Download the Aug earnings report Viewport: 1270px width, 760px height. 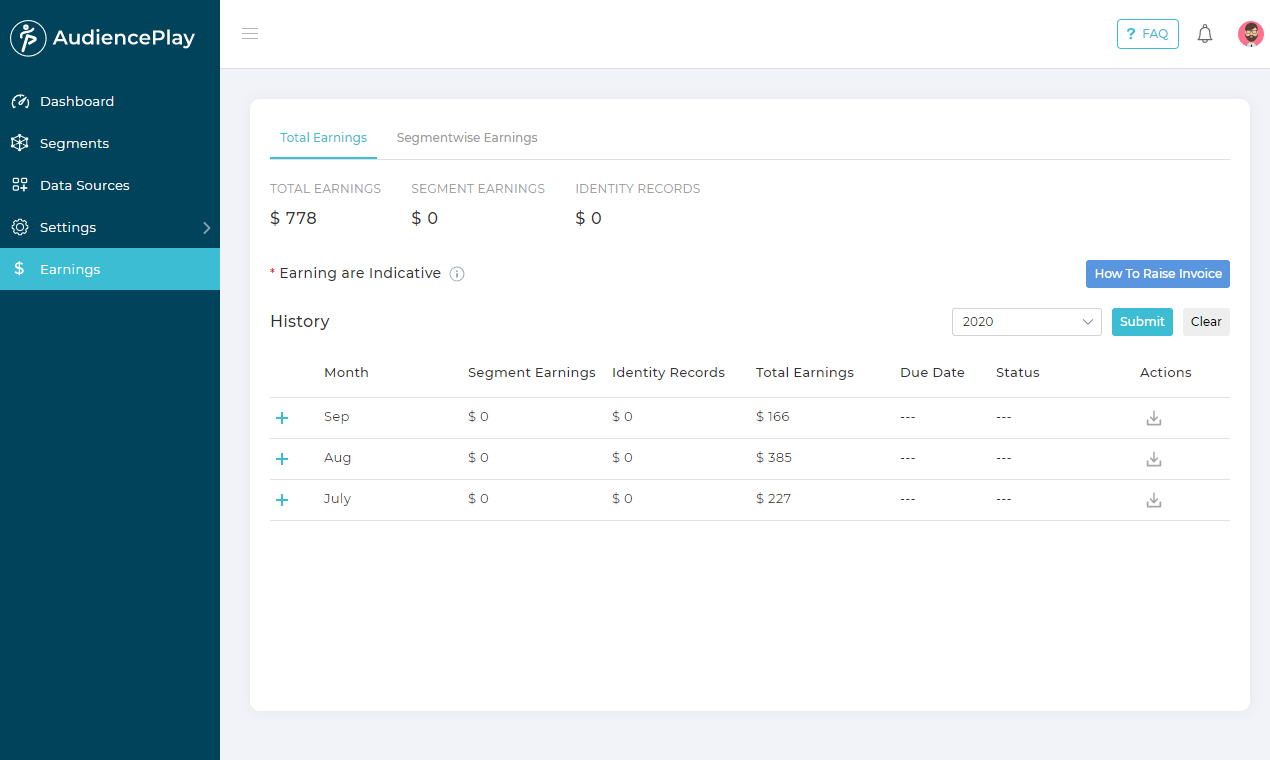point(1154,459)
